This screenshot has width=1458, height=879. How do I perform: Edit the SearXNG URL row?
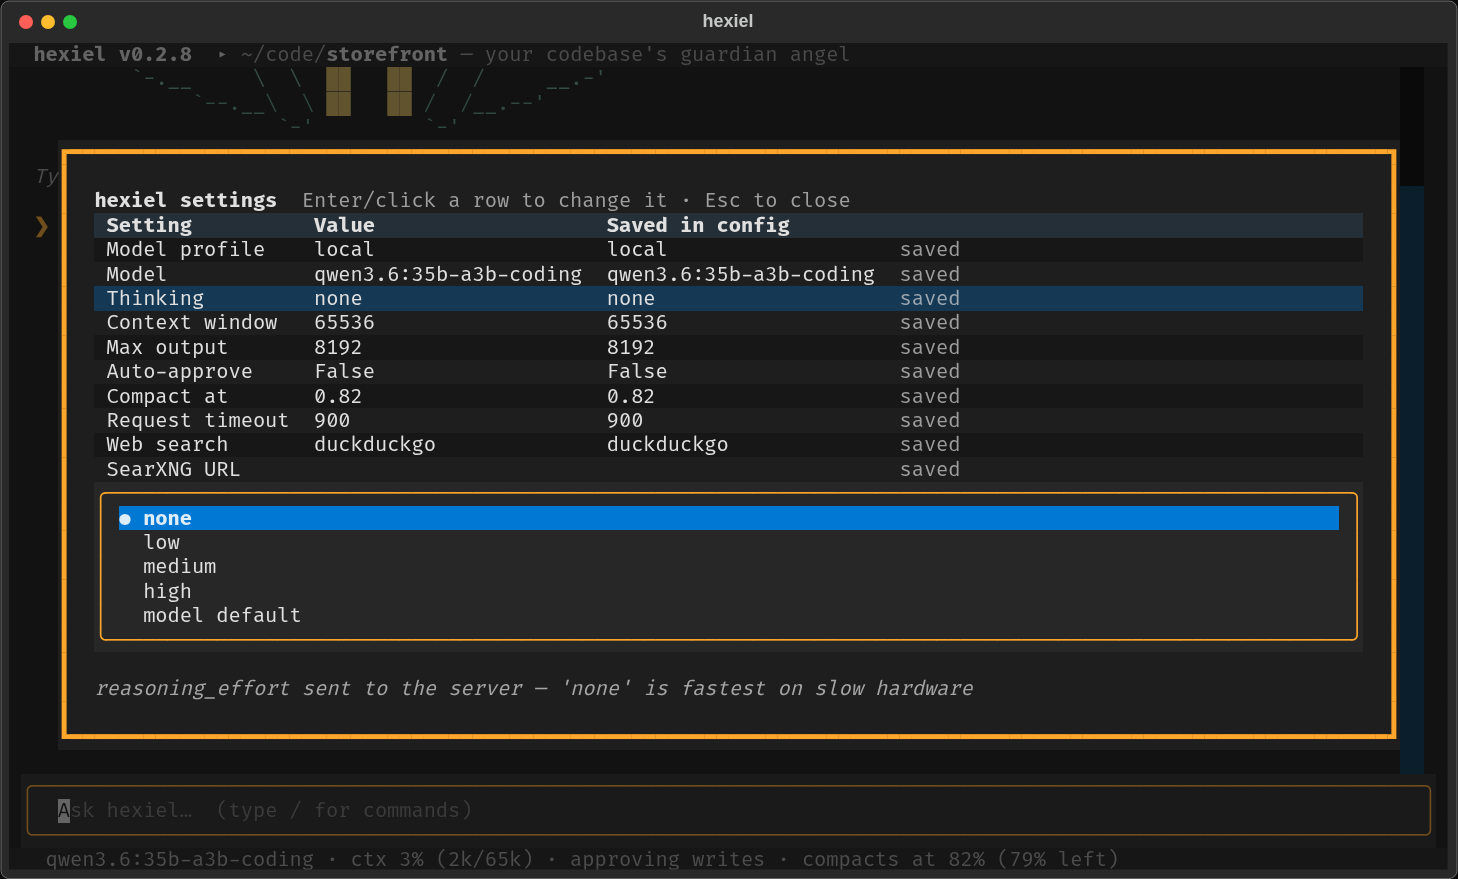(x=728, y=469)
